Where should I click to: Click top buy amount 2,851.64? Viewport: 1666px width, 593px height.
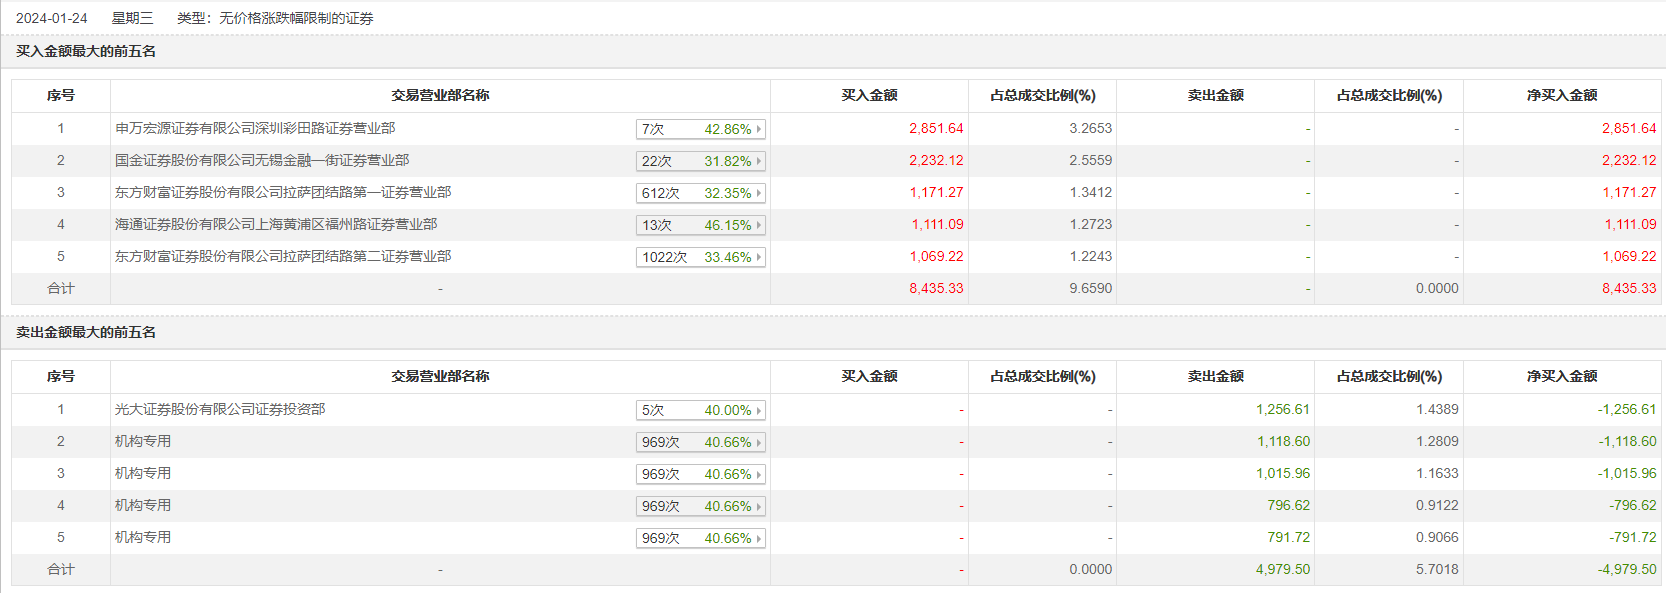(936, 128)
